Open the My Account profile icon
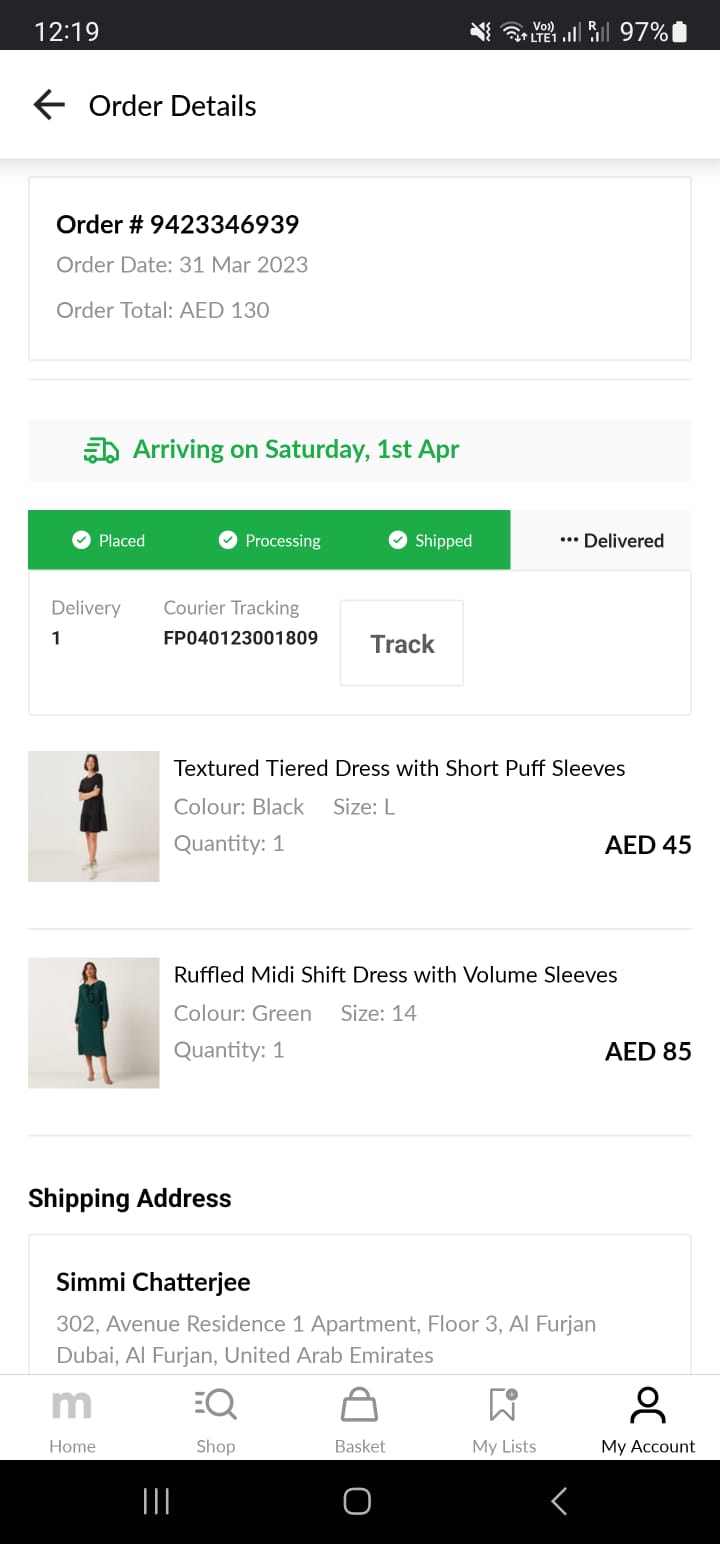Screen dimensions: 720x1544 pyautogui.click(x=647, y=1406)
